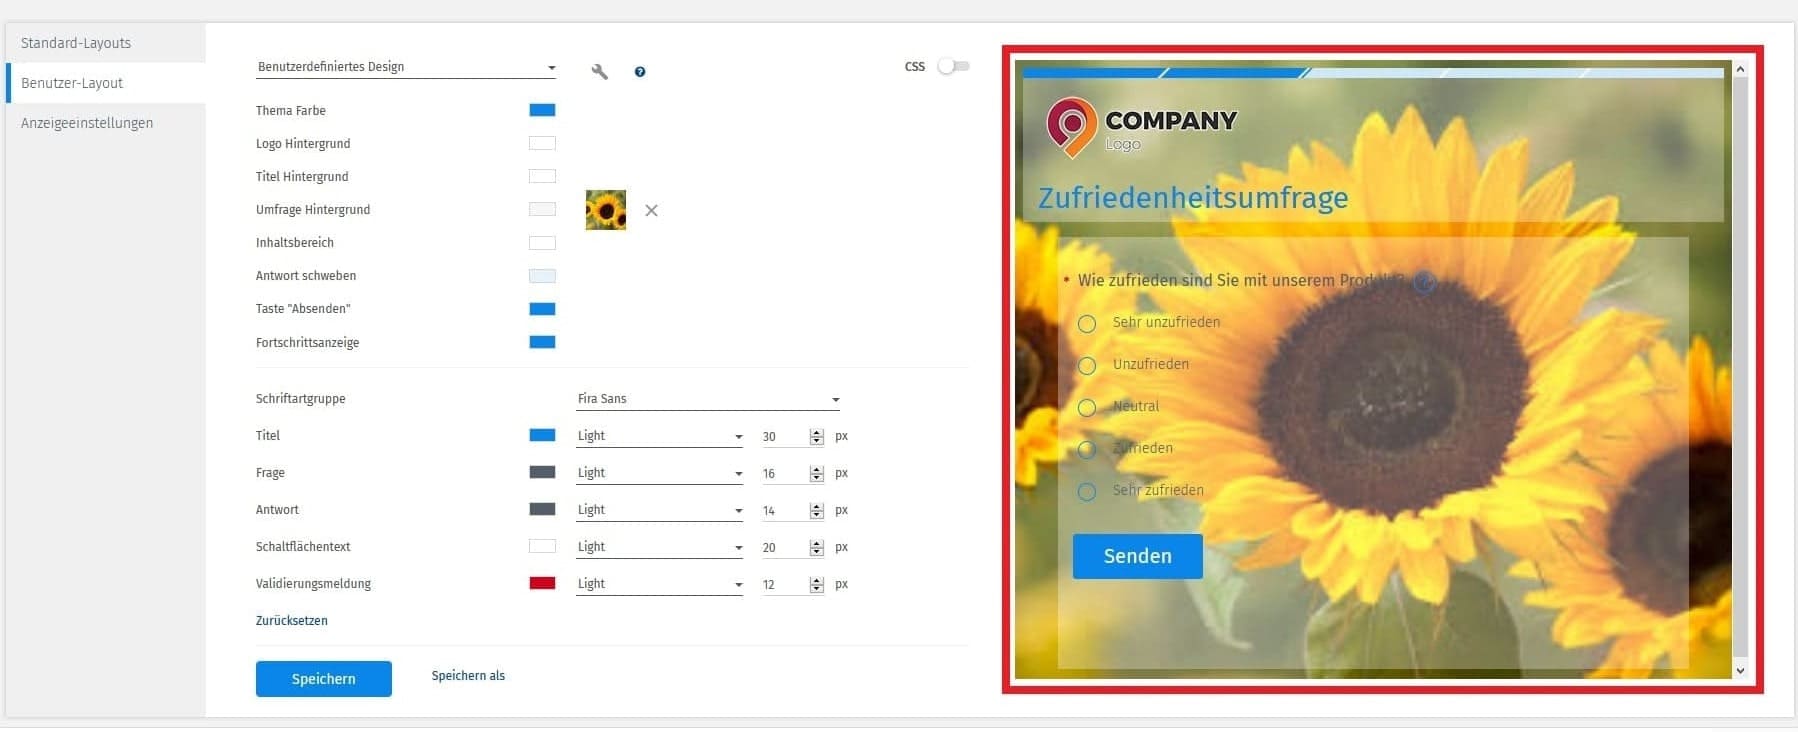Select the 'Sehr unzufrieden' radio option

tap(1087, 324)
